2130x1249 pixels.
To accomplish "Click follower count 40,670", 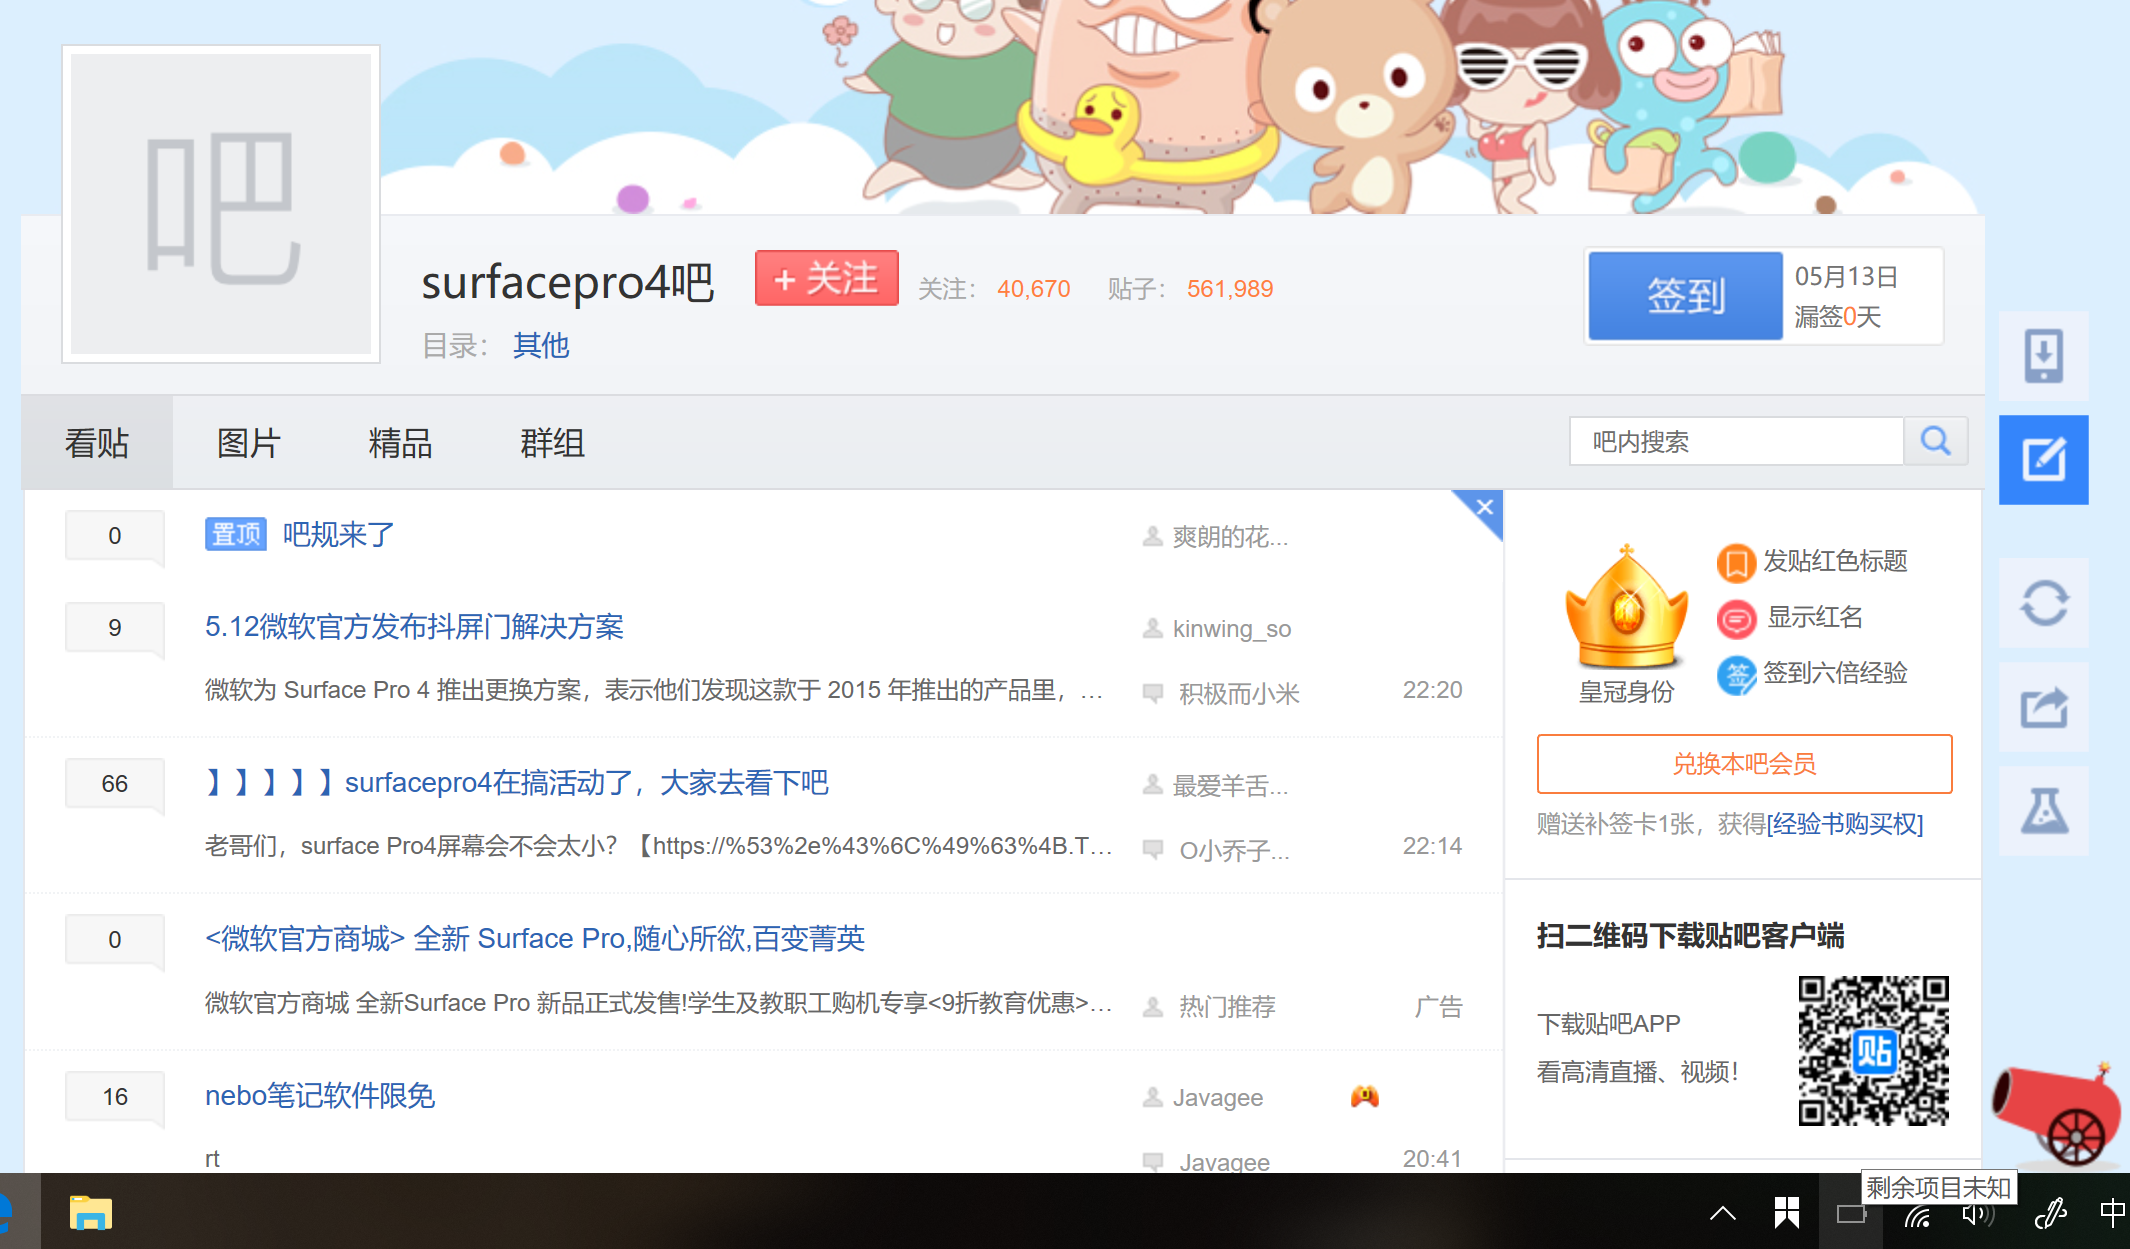I will pyautogui.click(x=1034, y=289).
